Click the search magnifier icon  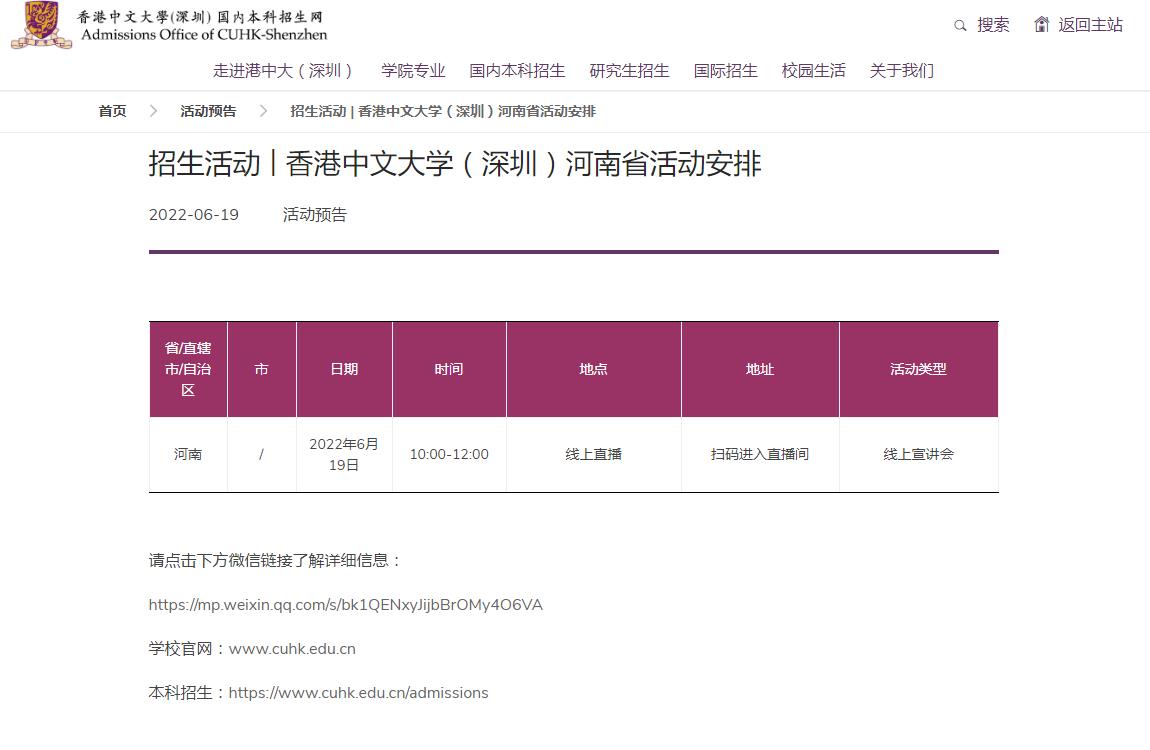960,26
